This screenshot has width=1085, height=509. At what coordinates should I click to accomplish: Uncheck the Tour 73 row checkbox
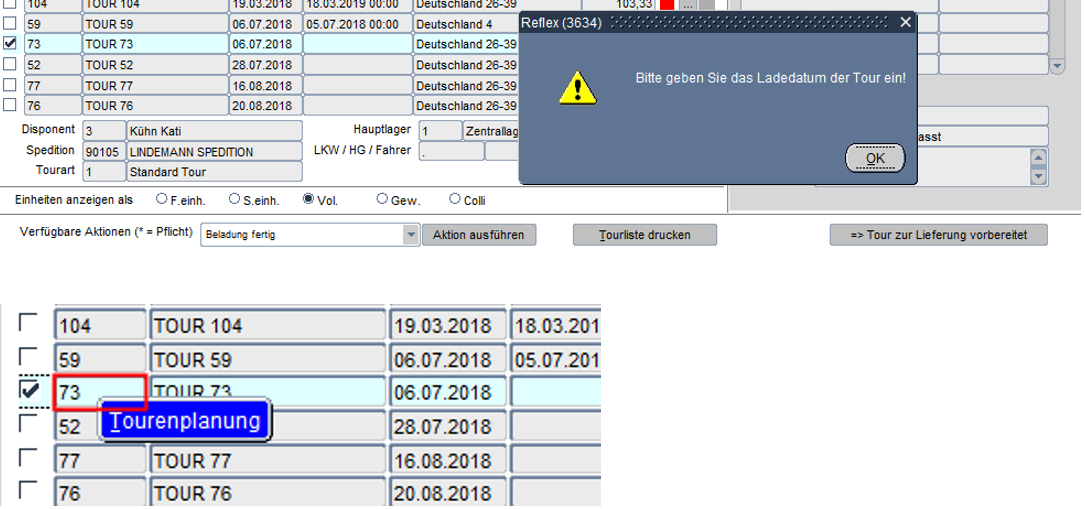coord(10,44)
